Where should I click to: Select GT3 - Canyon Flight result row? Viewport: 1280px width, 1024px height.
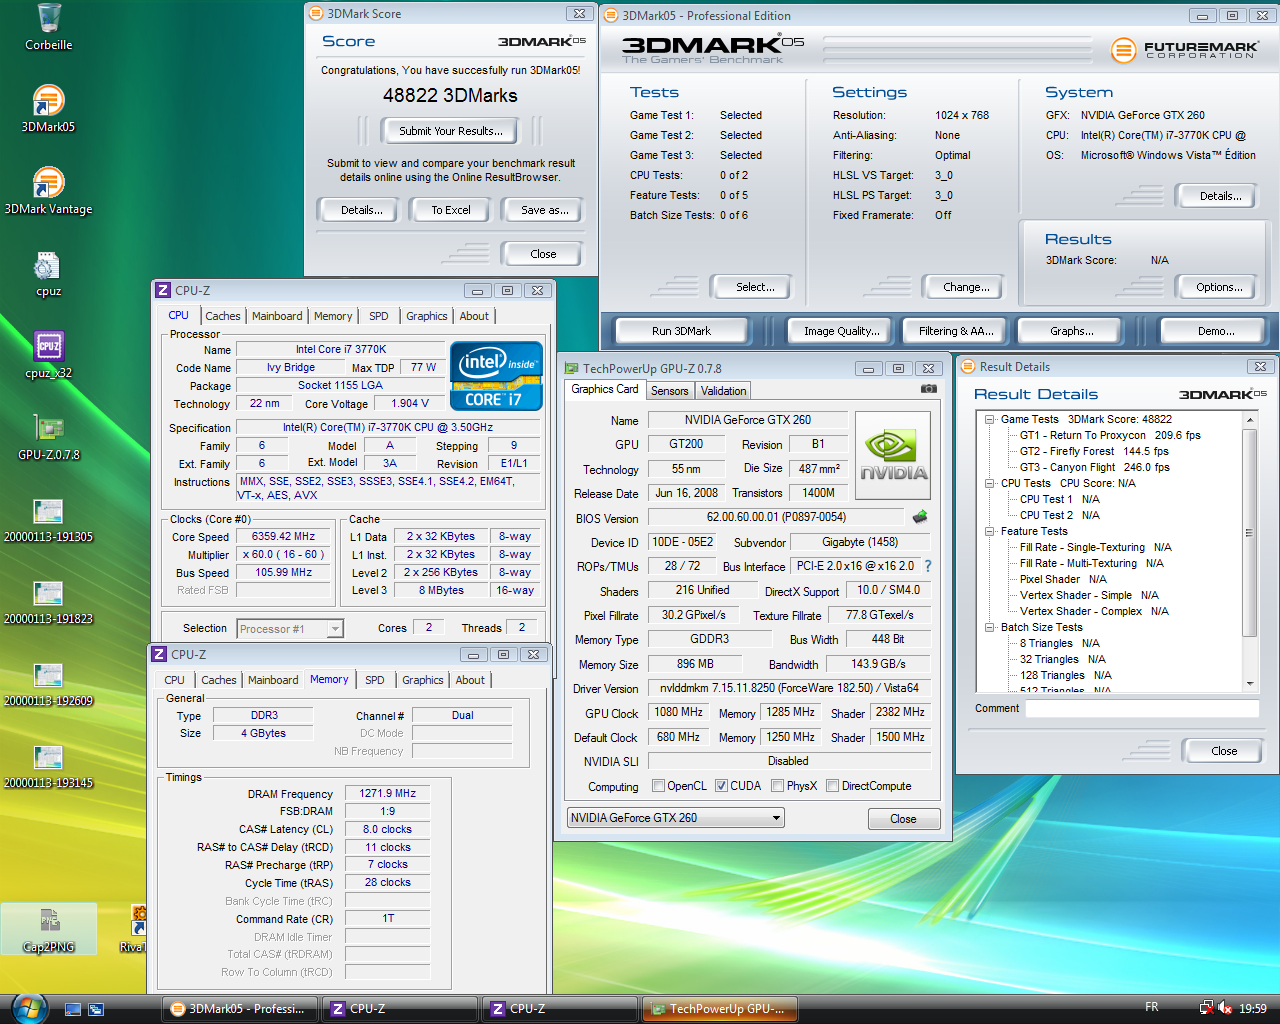[1094, 467]
